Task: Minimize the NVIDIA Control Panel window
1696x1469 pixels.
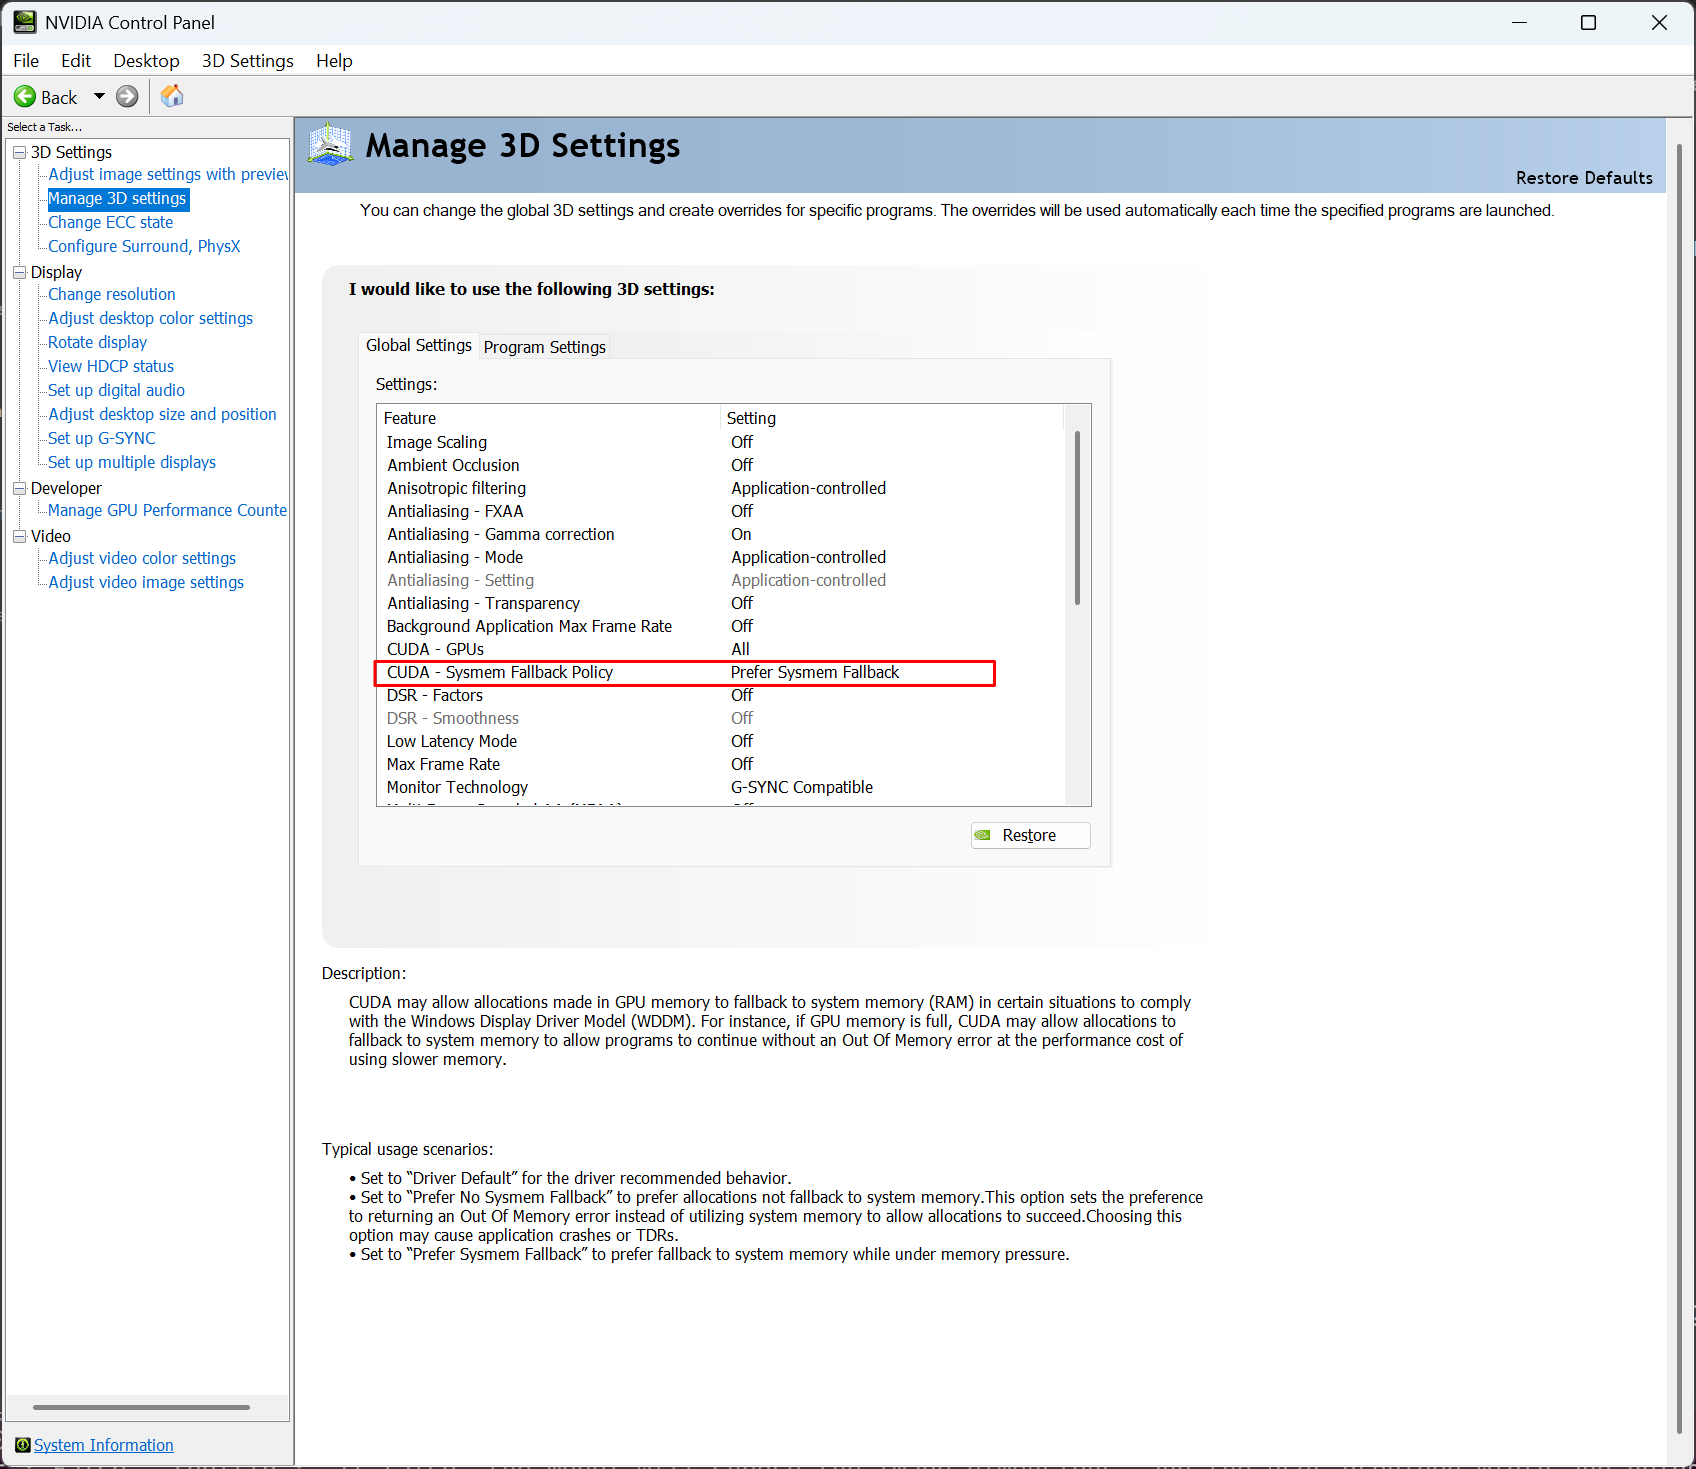Action: (1520, 22)
